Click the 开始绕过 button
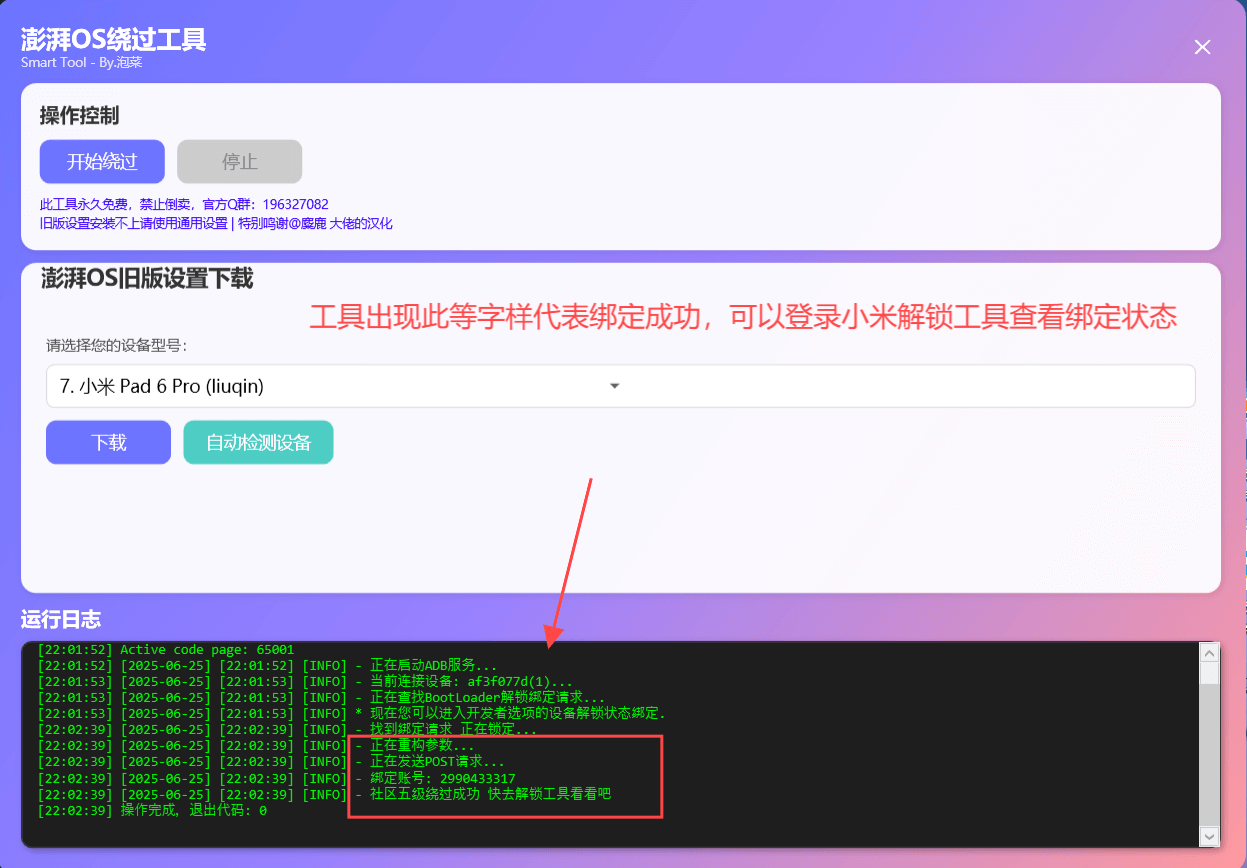This screenshot has height=868, width=1247. click(x=102, y=162)
